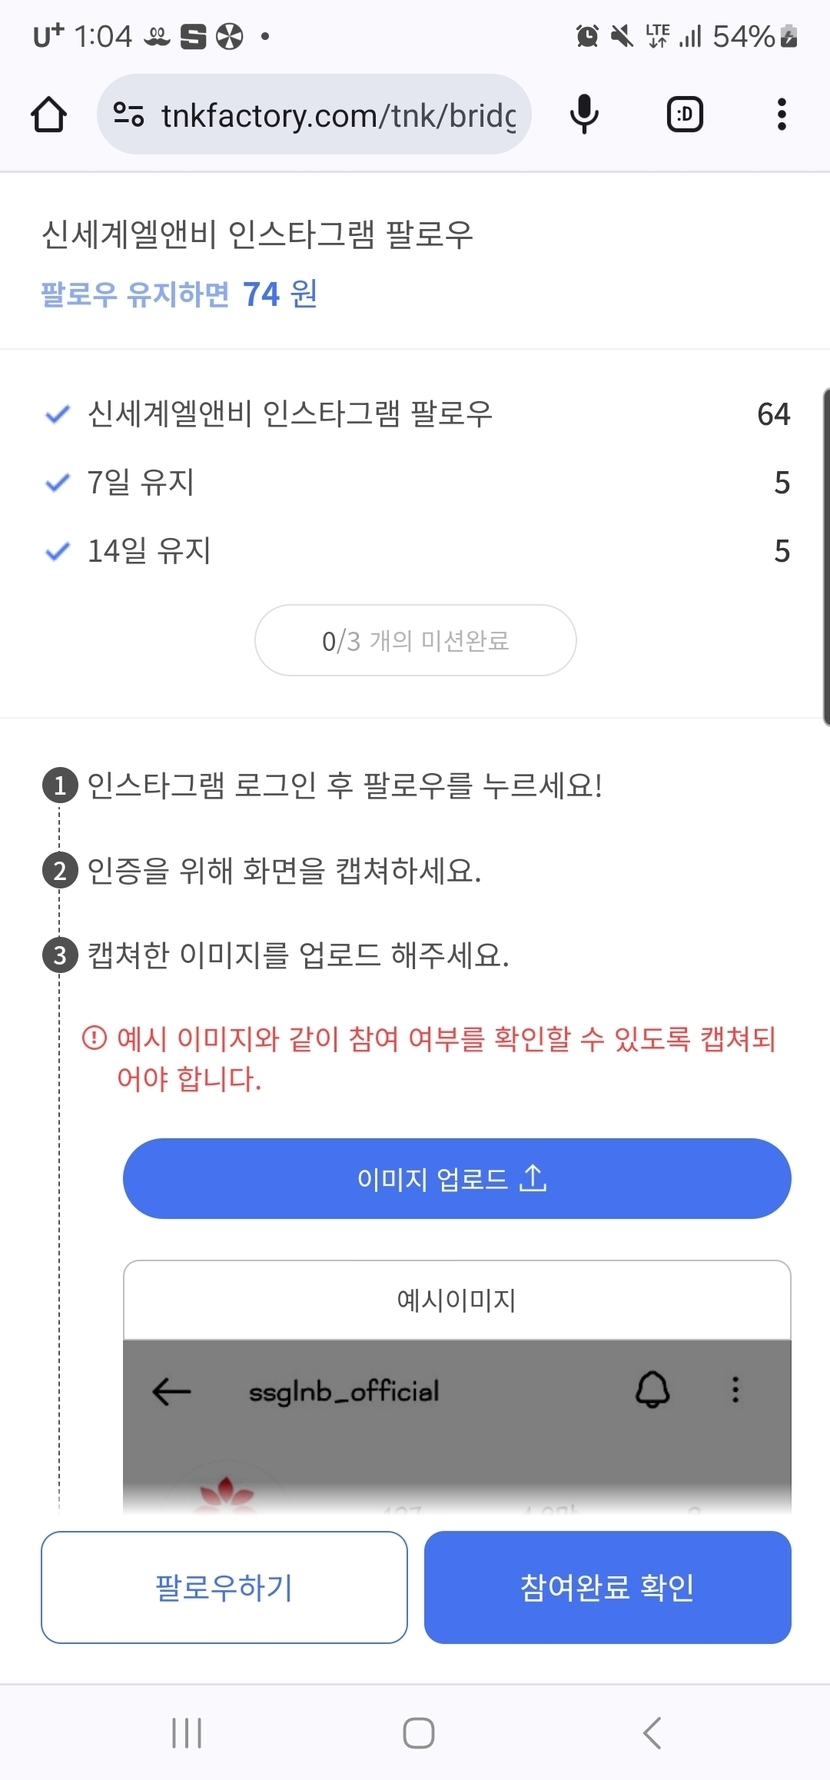Click the 이미지 업로드 button
Screen dimensions: 830x1780
(457, 1179)
